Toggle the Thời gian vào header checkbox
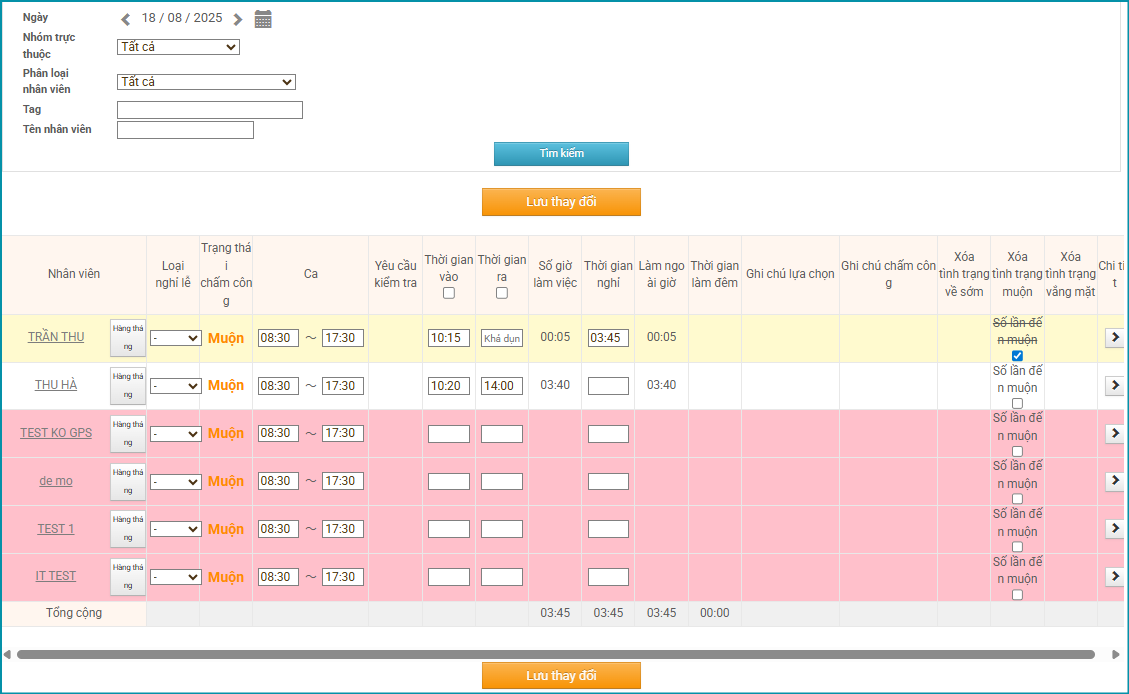Viewport: 1129px width, 694px height. (x=449, y=293)
